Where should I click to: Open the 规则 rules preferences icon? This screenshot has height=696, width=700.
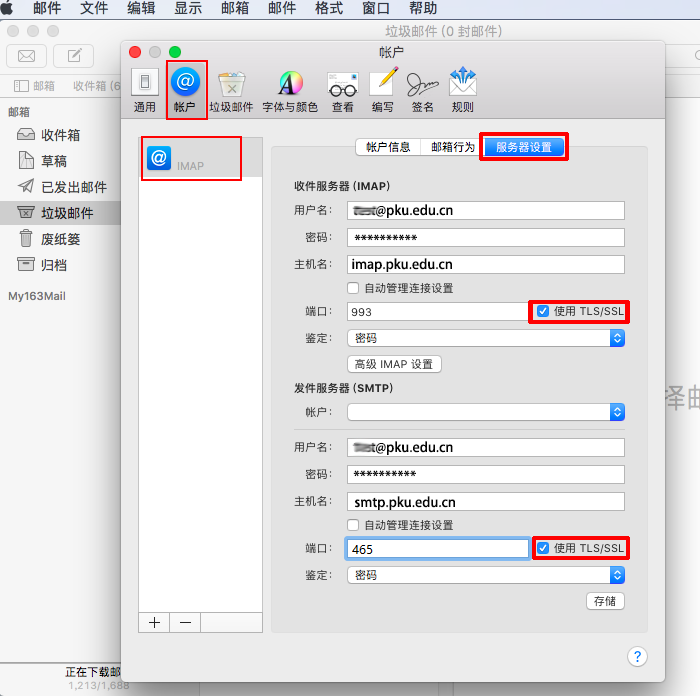[462, 90]
